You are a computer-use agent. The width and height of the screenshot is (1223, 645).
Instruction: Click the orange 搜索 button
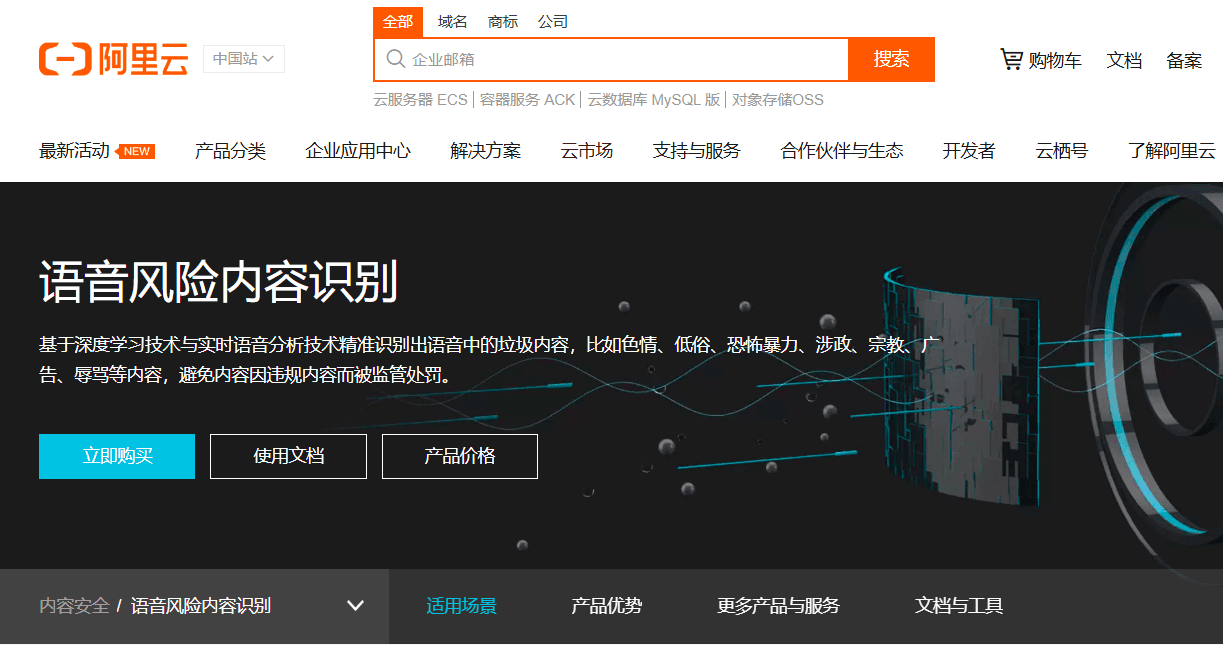(x=891, y=59)
